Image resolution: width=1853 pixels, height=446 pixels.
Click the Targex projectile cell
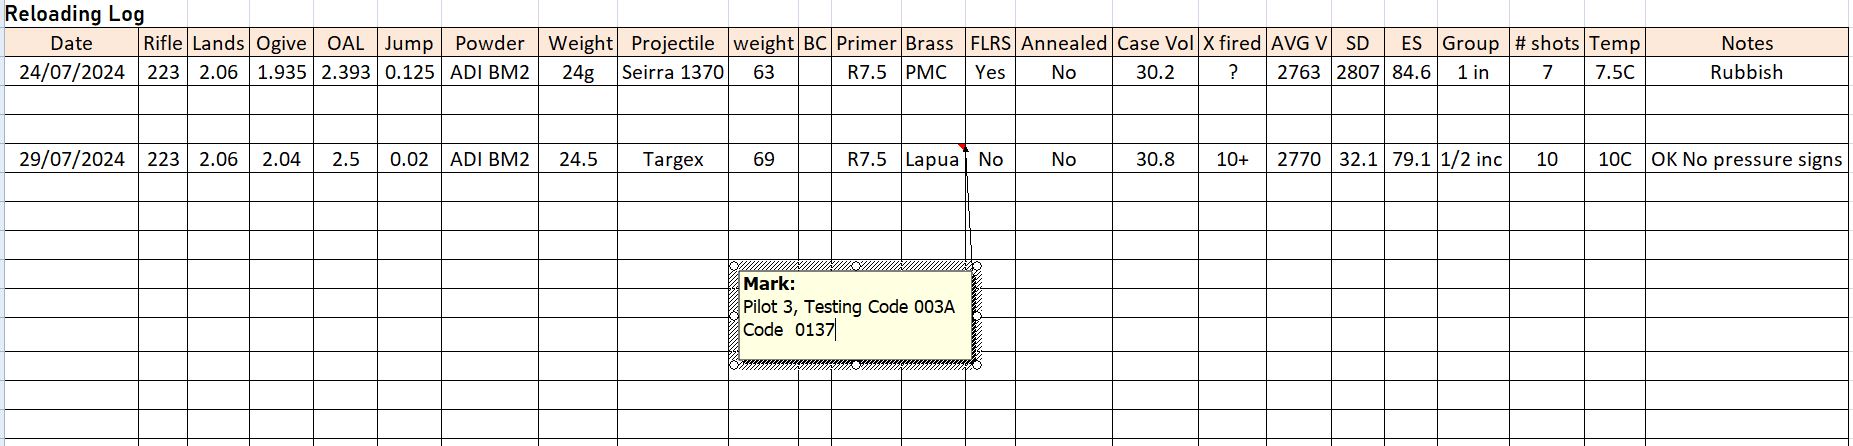click(673, 159)
